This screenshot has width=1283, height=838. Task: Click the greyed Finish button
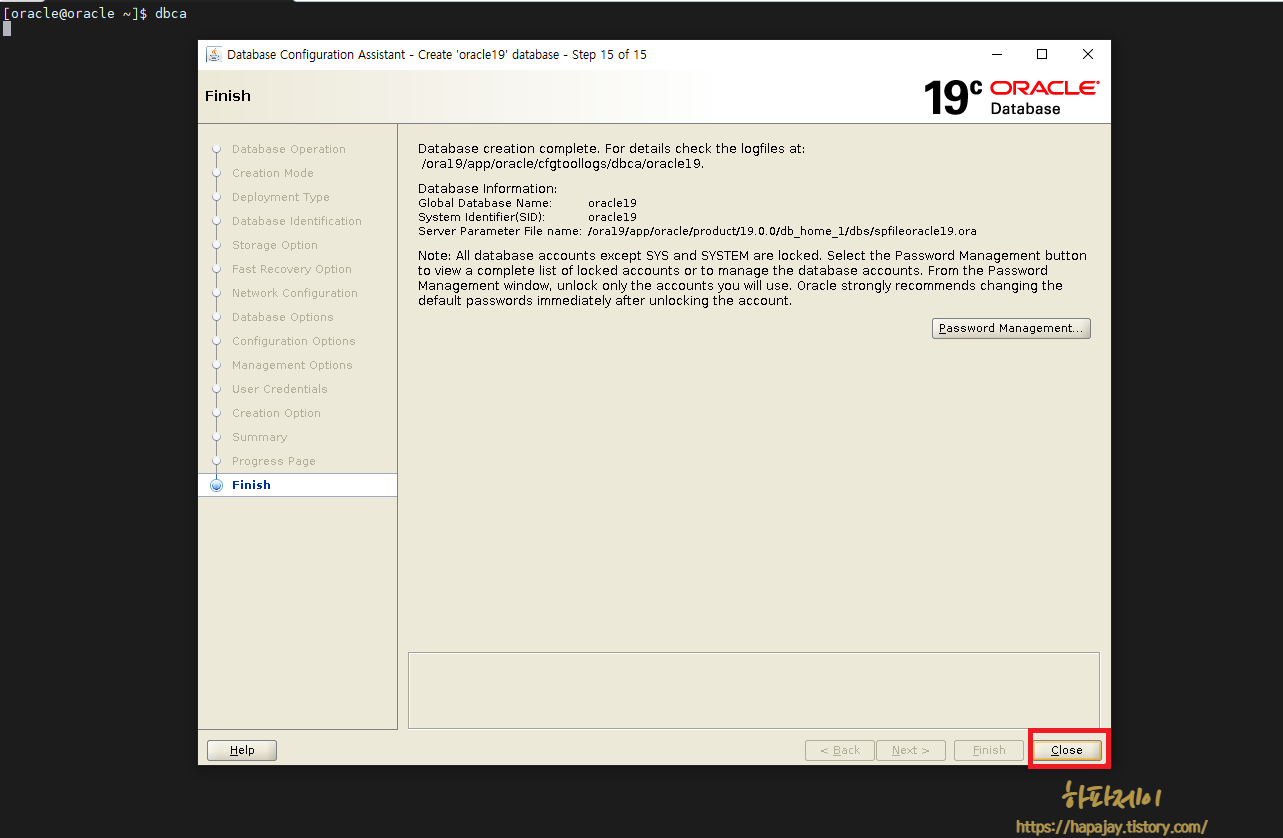(989, 750)
